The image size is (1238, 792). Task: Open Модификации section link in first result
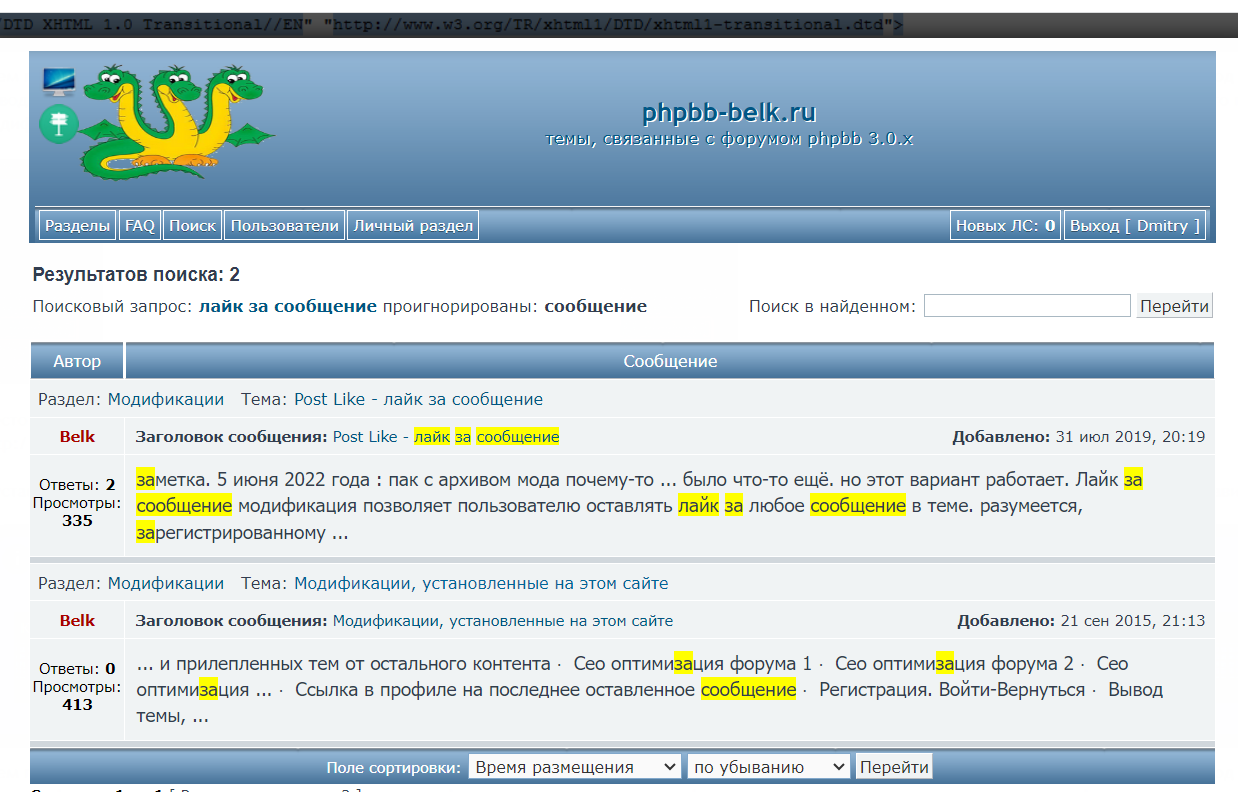[x=166, y=399]
